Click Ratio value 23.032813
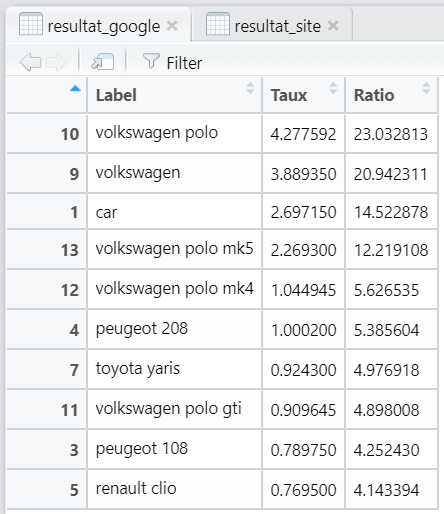This screenshot has height=514, width=444. click(x=391, y=134)
